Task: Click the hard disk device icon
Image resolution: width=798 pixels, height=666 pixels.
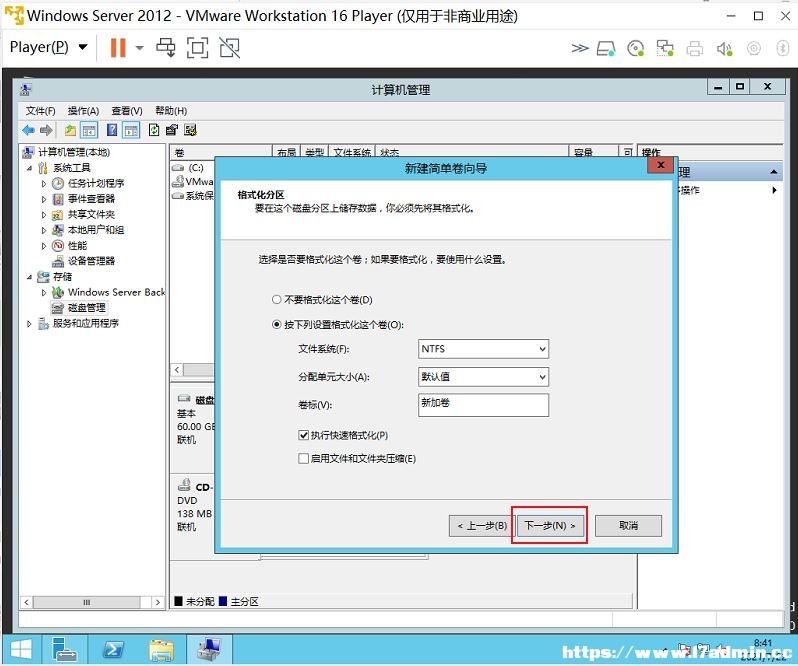Action: pos(606,48)
